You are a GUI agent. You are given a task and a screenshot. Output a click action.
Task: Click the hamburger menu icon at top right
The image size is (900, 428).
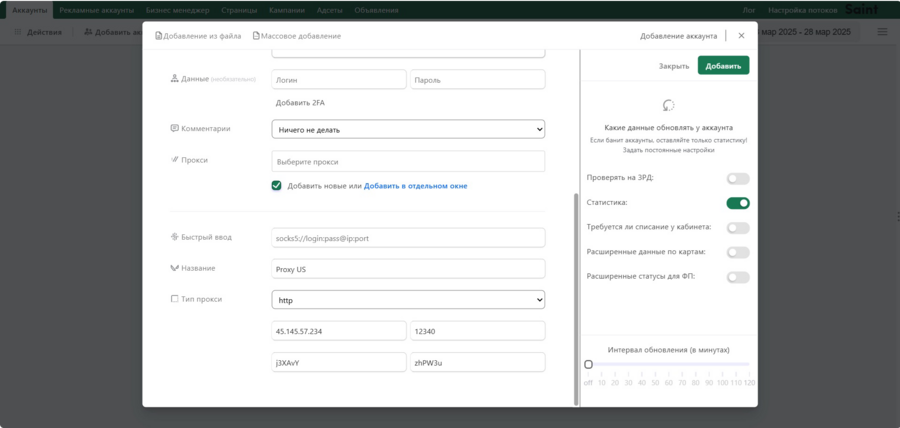(x=882, y=32)
